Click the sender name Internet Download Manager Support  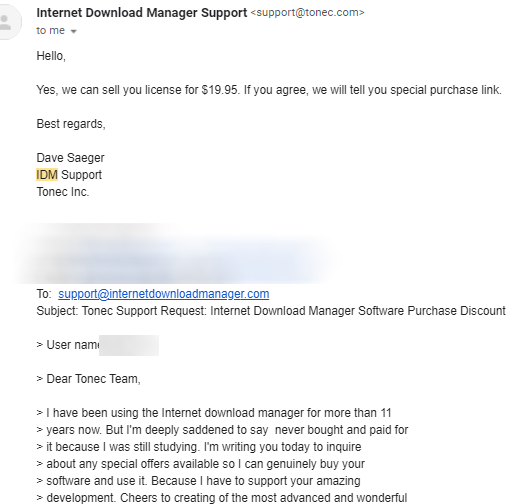(x=142, y=13)
